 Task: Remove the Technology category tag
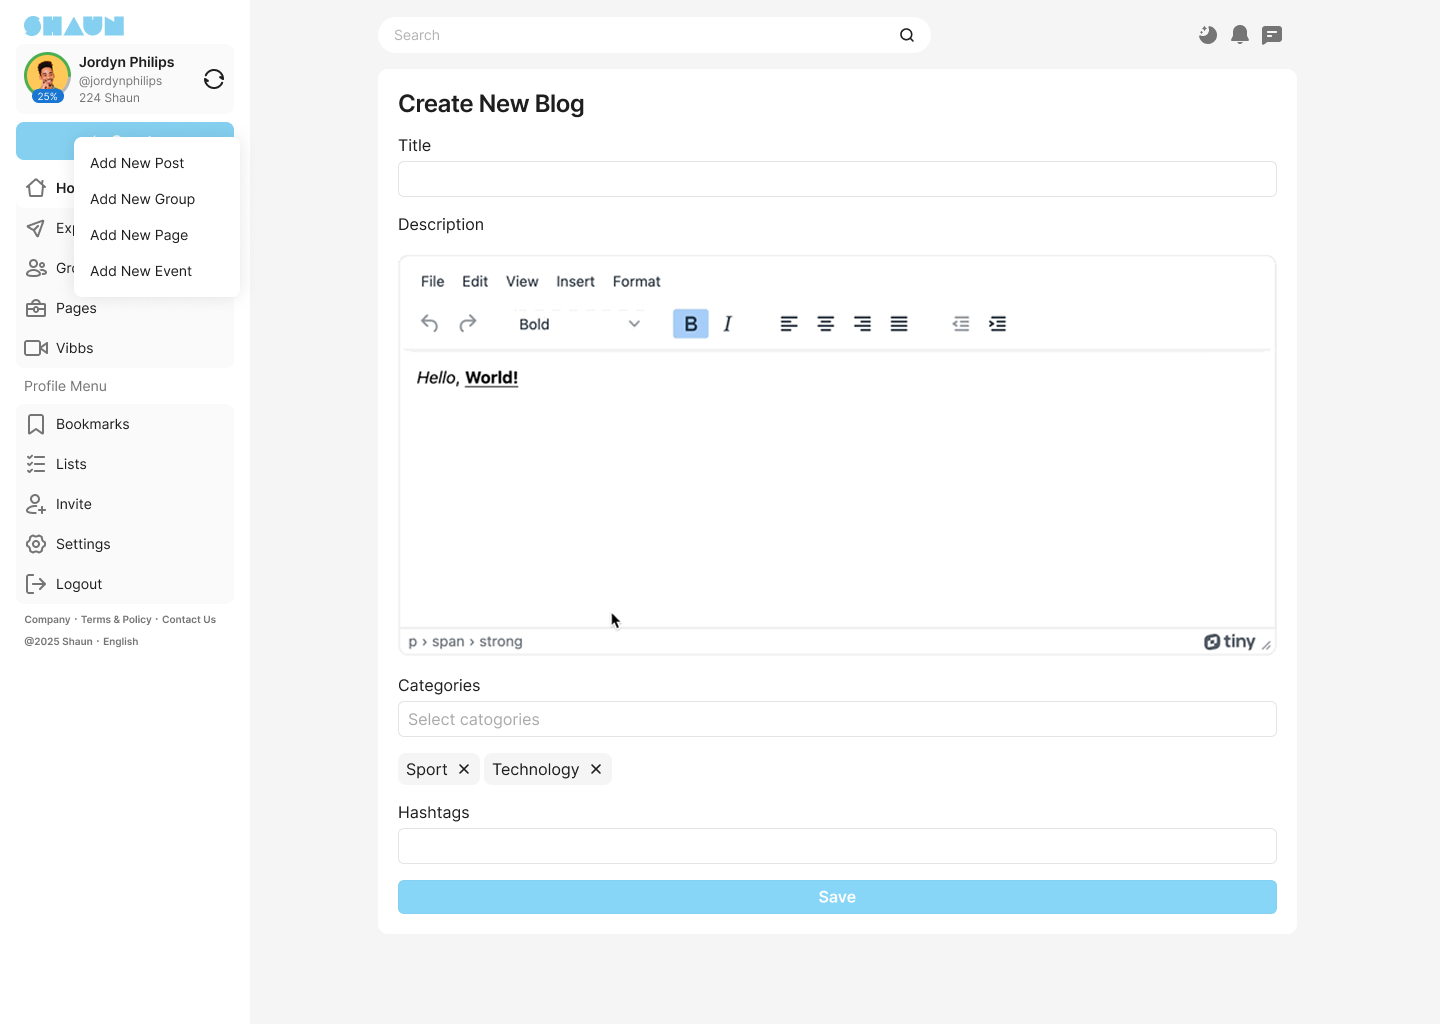point(596,769)
